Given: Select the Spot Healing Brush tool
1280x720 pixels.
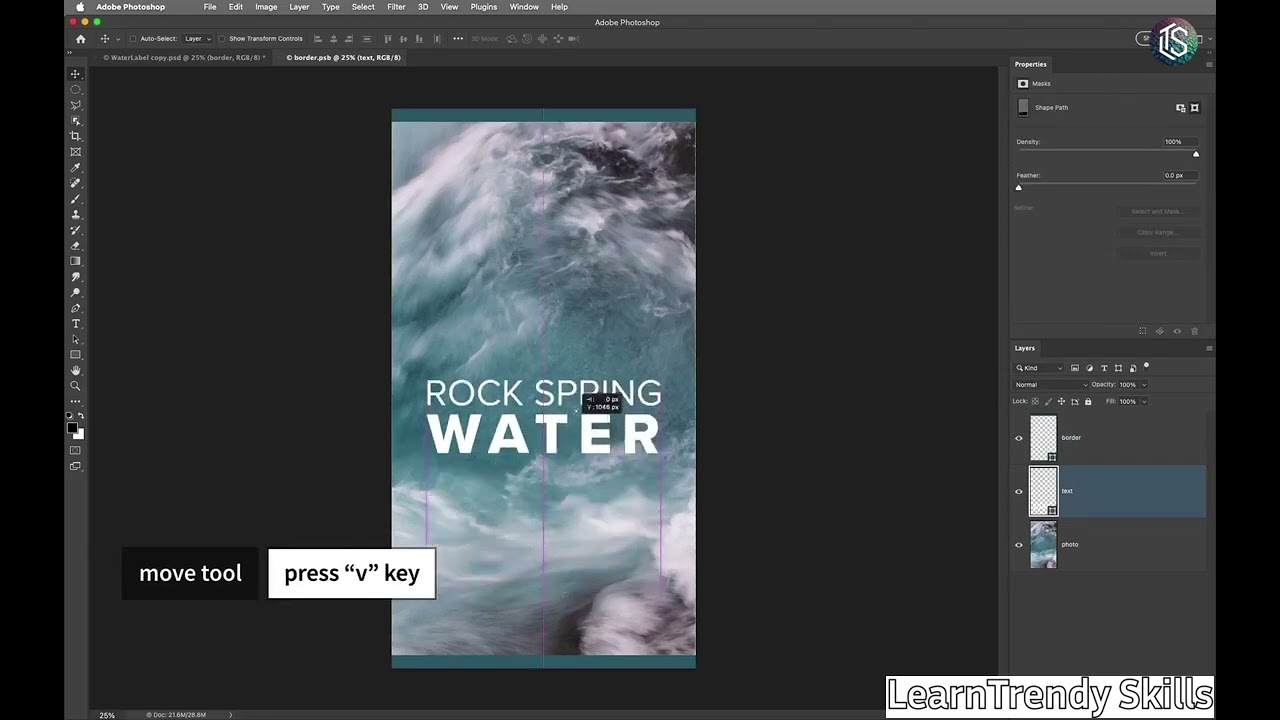Looking at the screenshot, I should click(x=75, y=183).
